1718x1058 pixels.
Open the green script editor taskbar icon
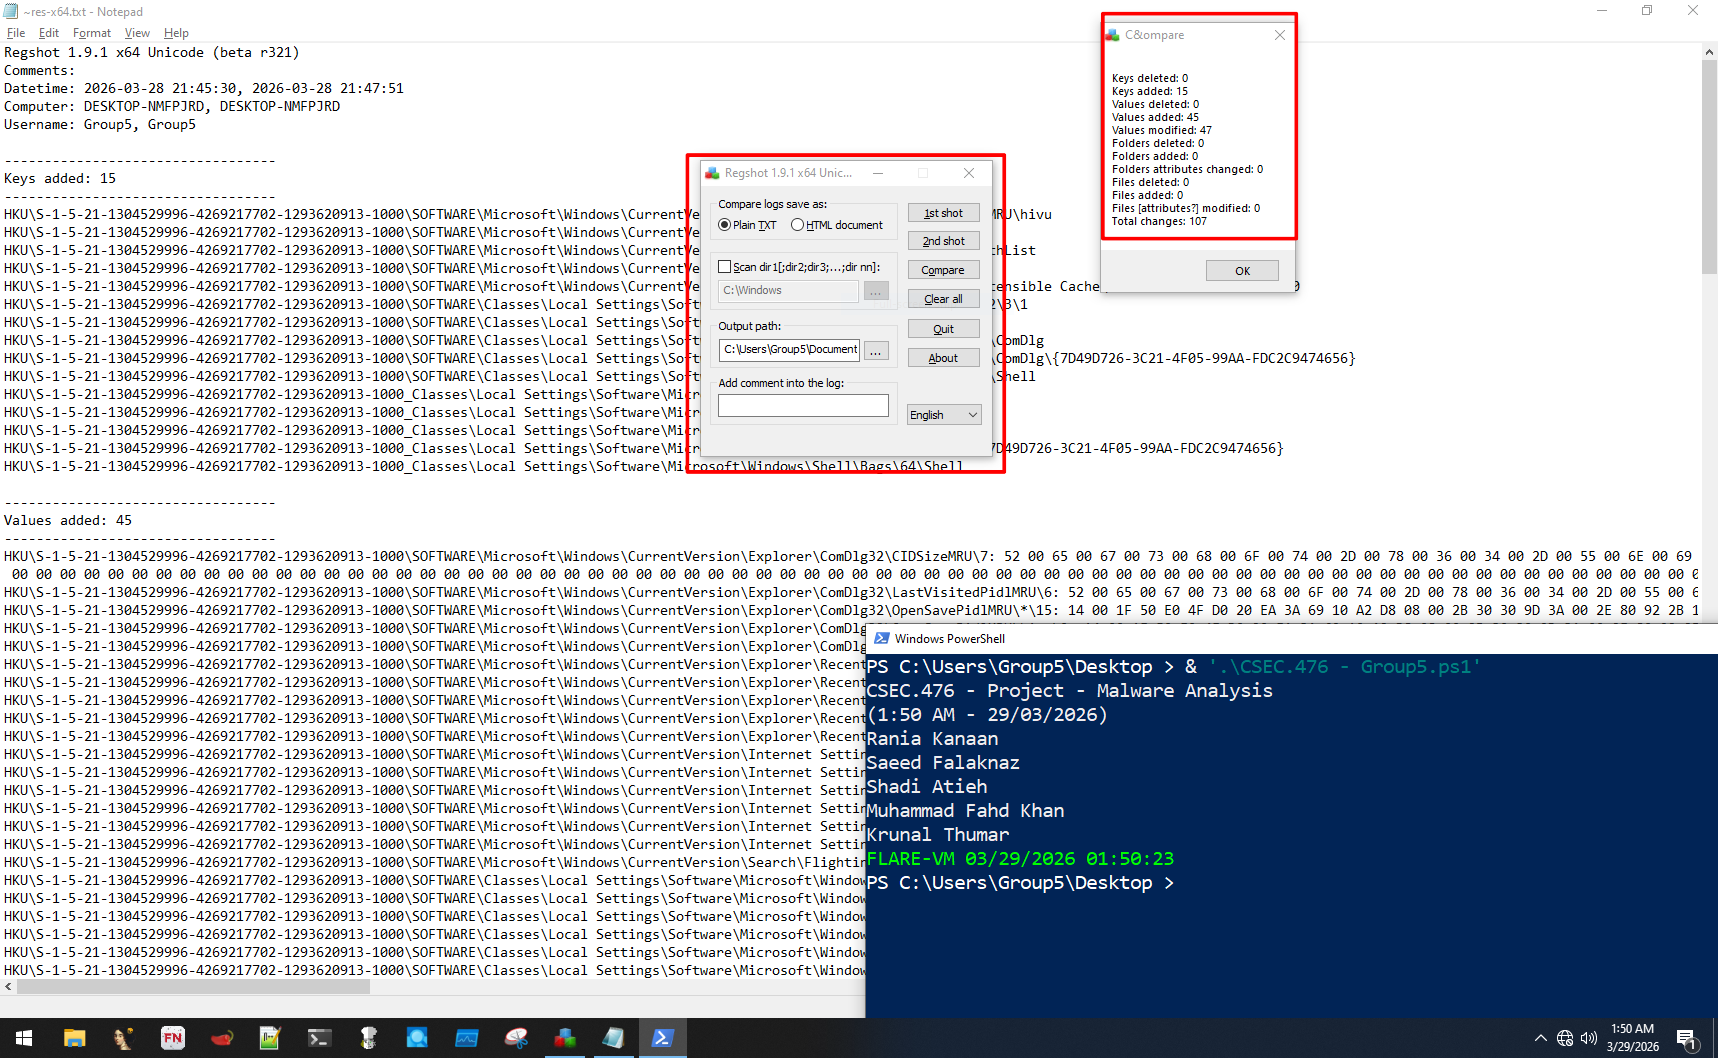pos(270,1038)
